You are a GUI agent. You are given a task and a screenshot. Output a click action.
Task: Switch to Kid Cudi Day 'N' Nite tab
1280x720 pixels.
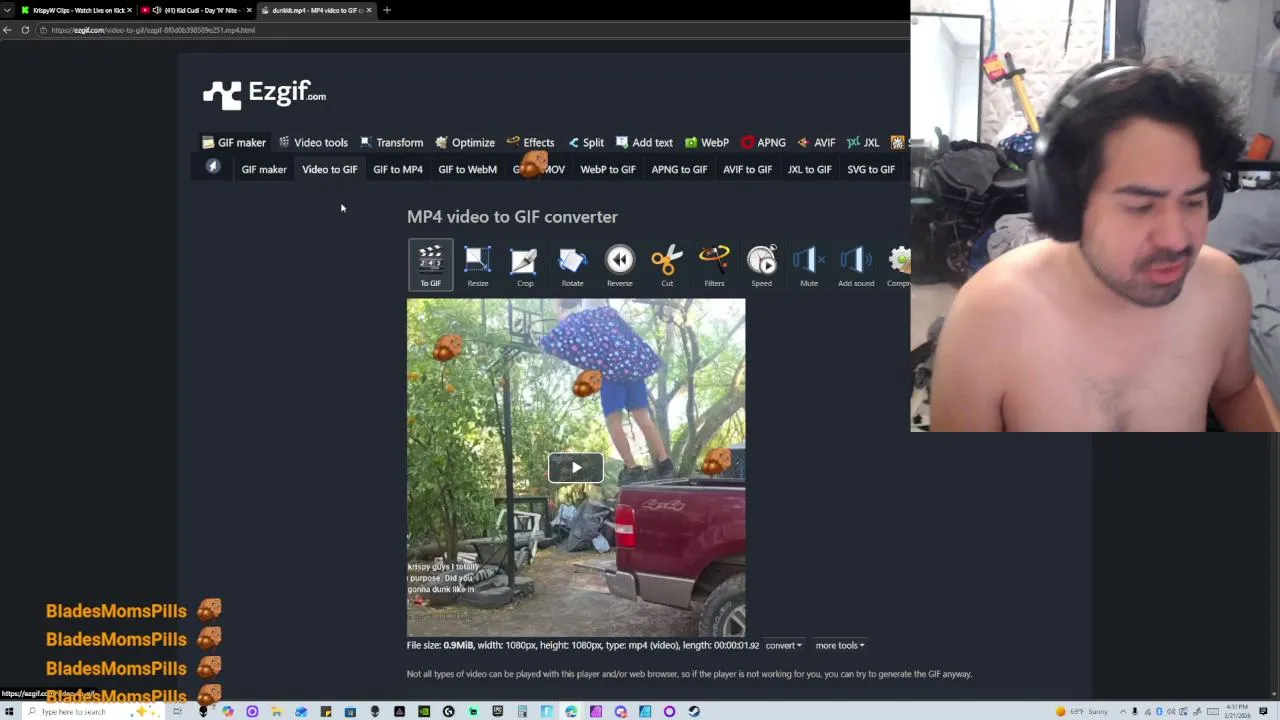194,10
